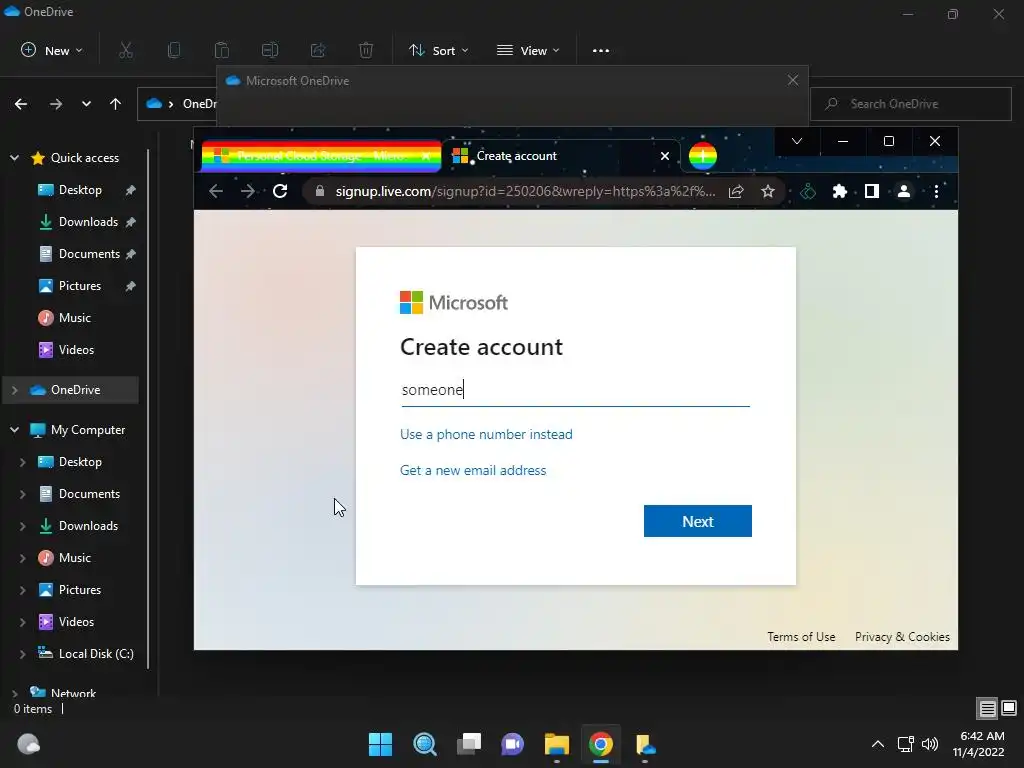Click the Share icon in Explorer toolbar
The width and height of the screenshot is (1024, 768).
(x=318, y=50)
